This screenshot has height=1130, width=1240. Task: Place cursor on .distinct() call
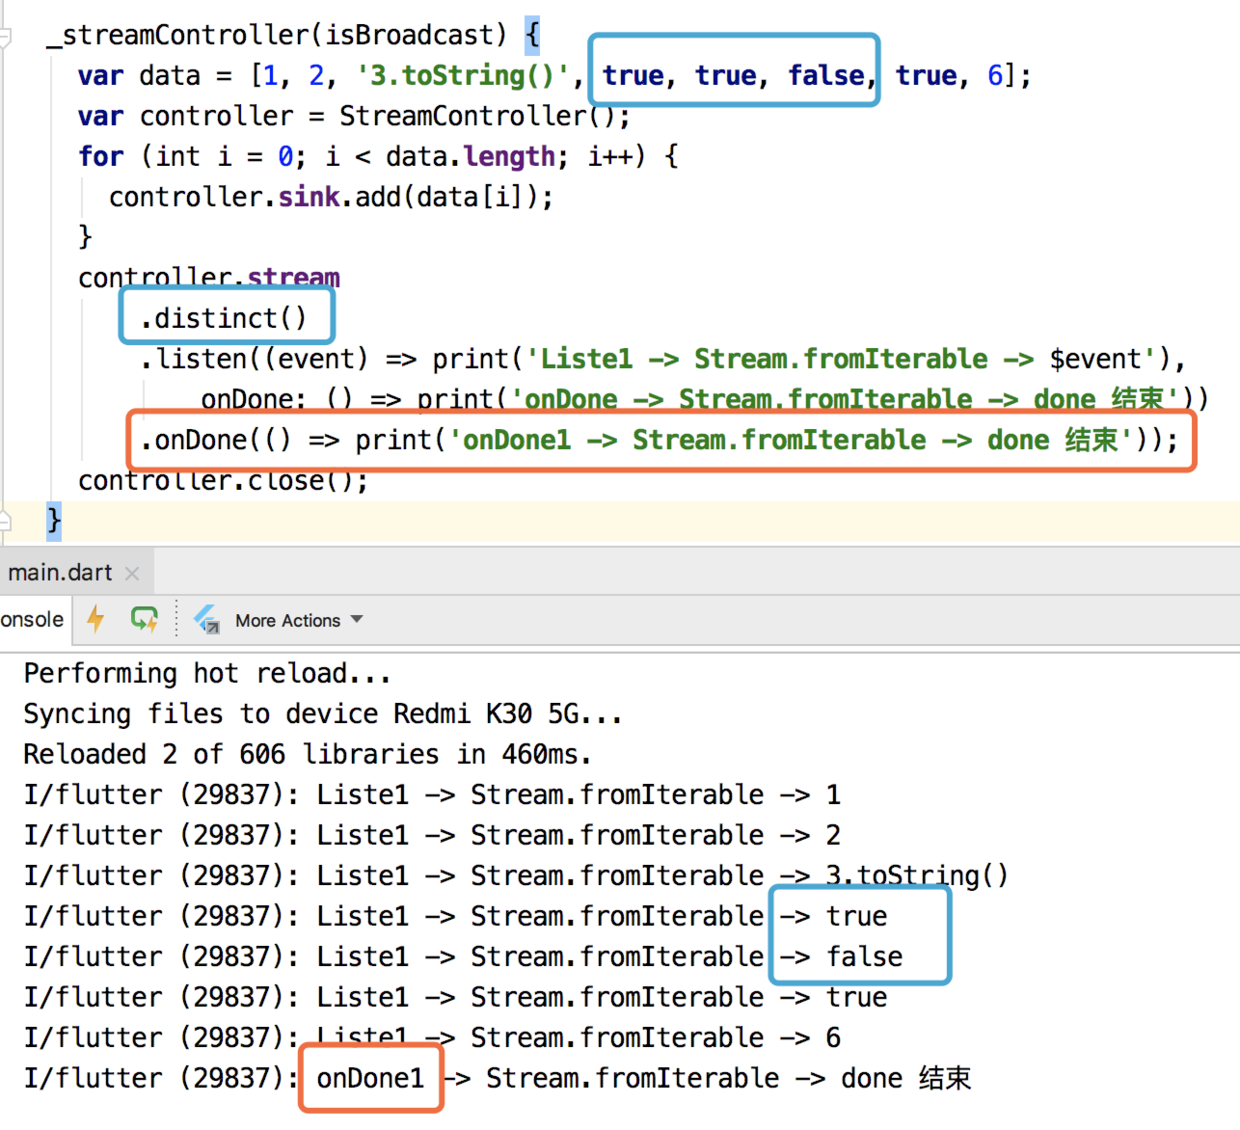[223, 318]
